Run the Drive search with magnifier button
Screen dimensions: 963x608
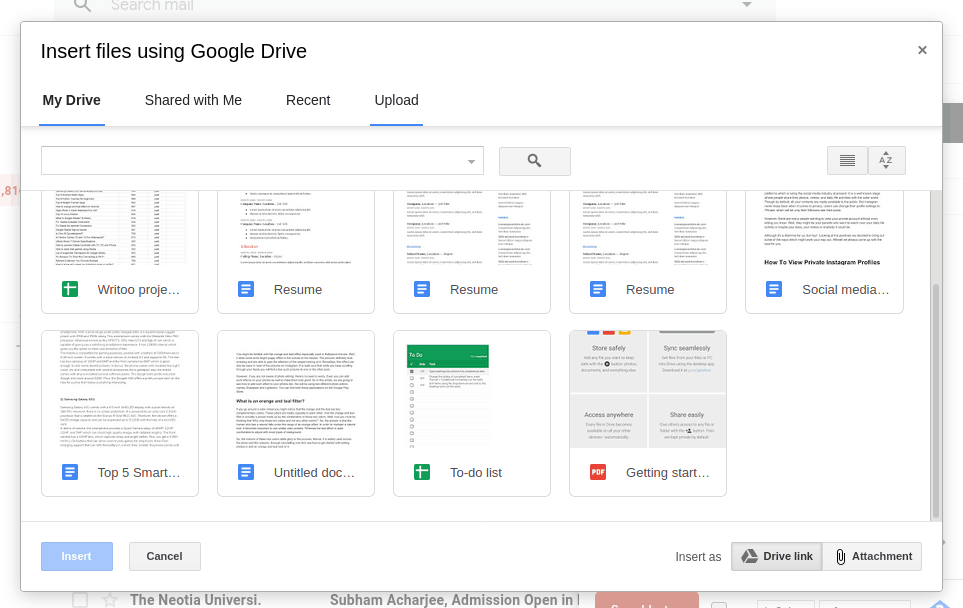point(534,161)
